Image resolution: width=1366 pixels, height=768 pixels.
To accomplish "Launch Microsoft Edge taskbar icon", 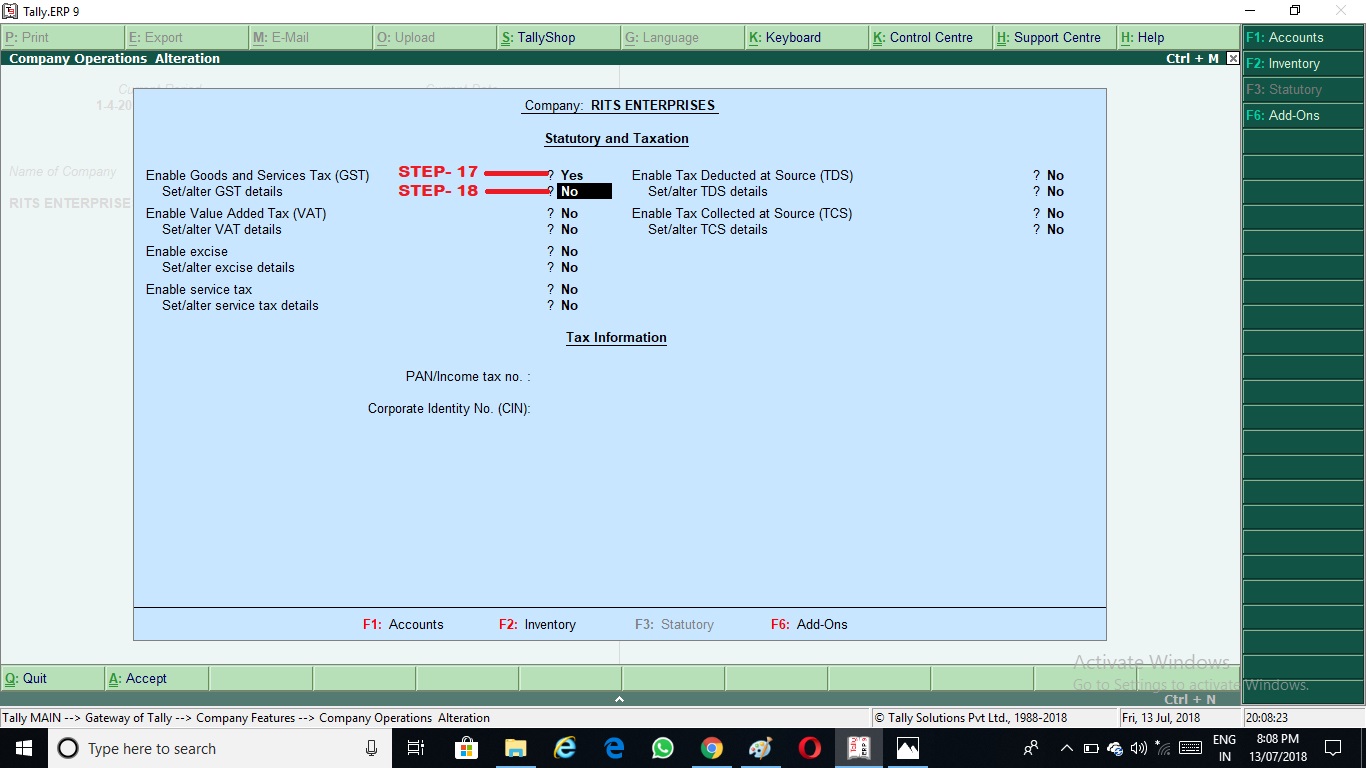I will pyautogui.click(x=614, y=748).
